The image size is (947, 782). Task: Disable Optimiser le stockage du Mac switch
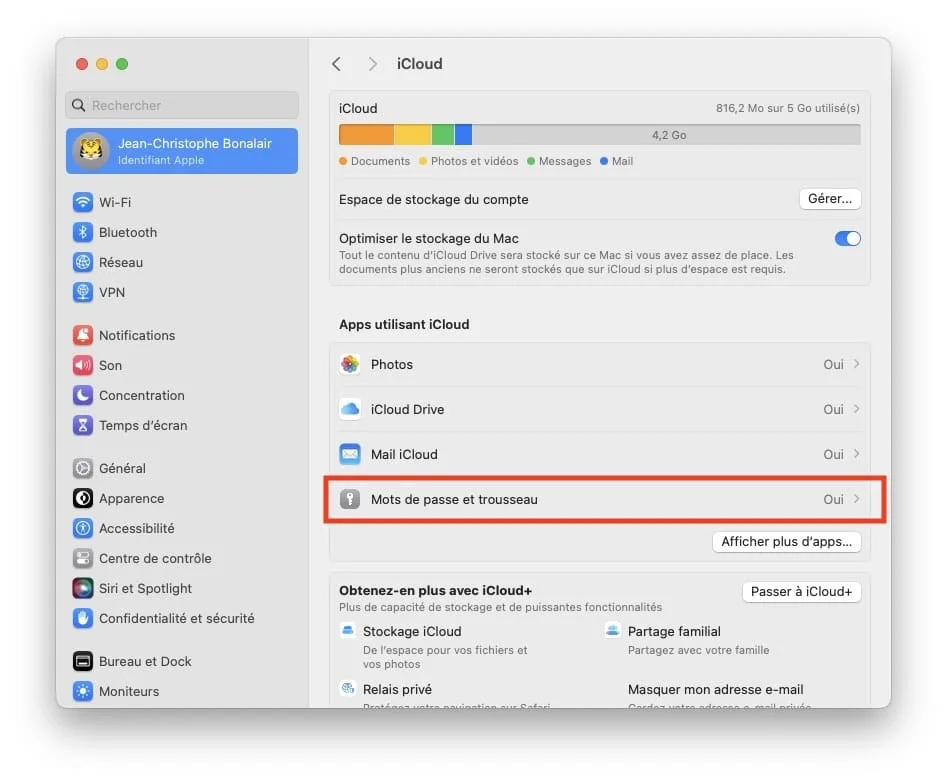(847, 239)
